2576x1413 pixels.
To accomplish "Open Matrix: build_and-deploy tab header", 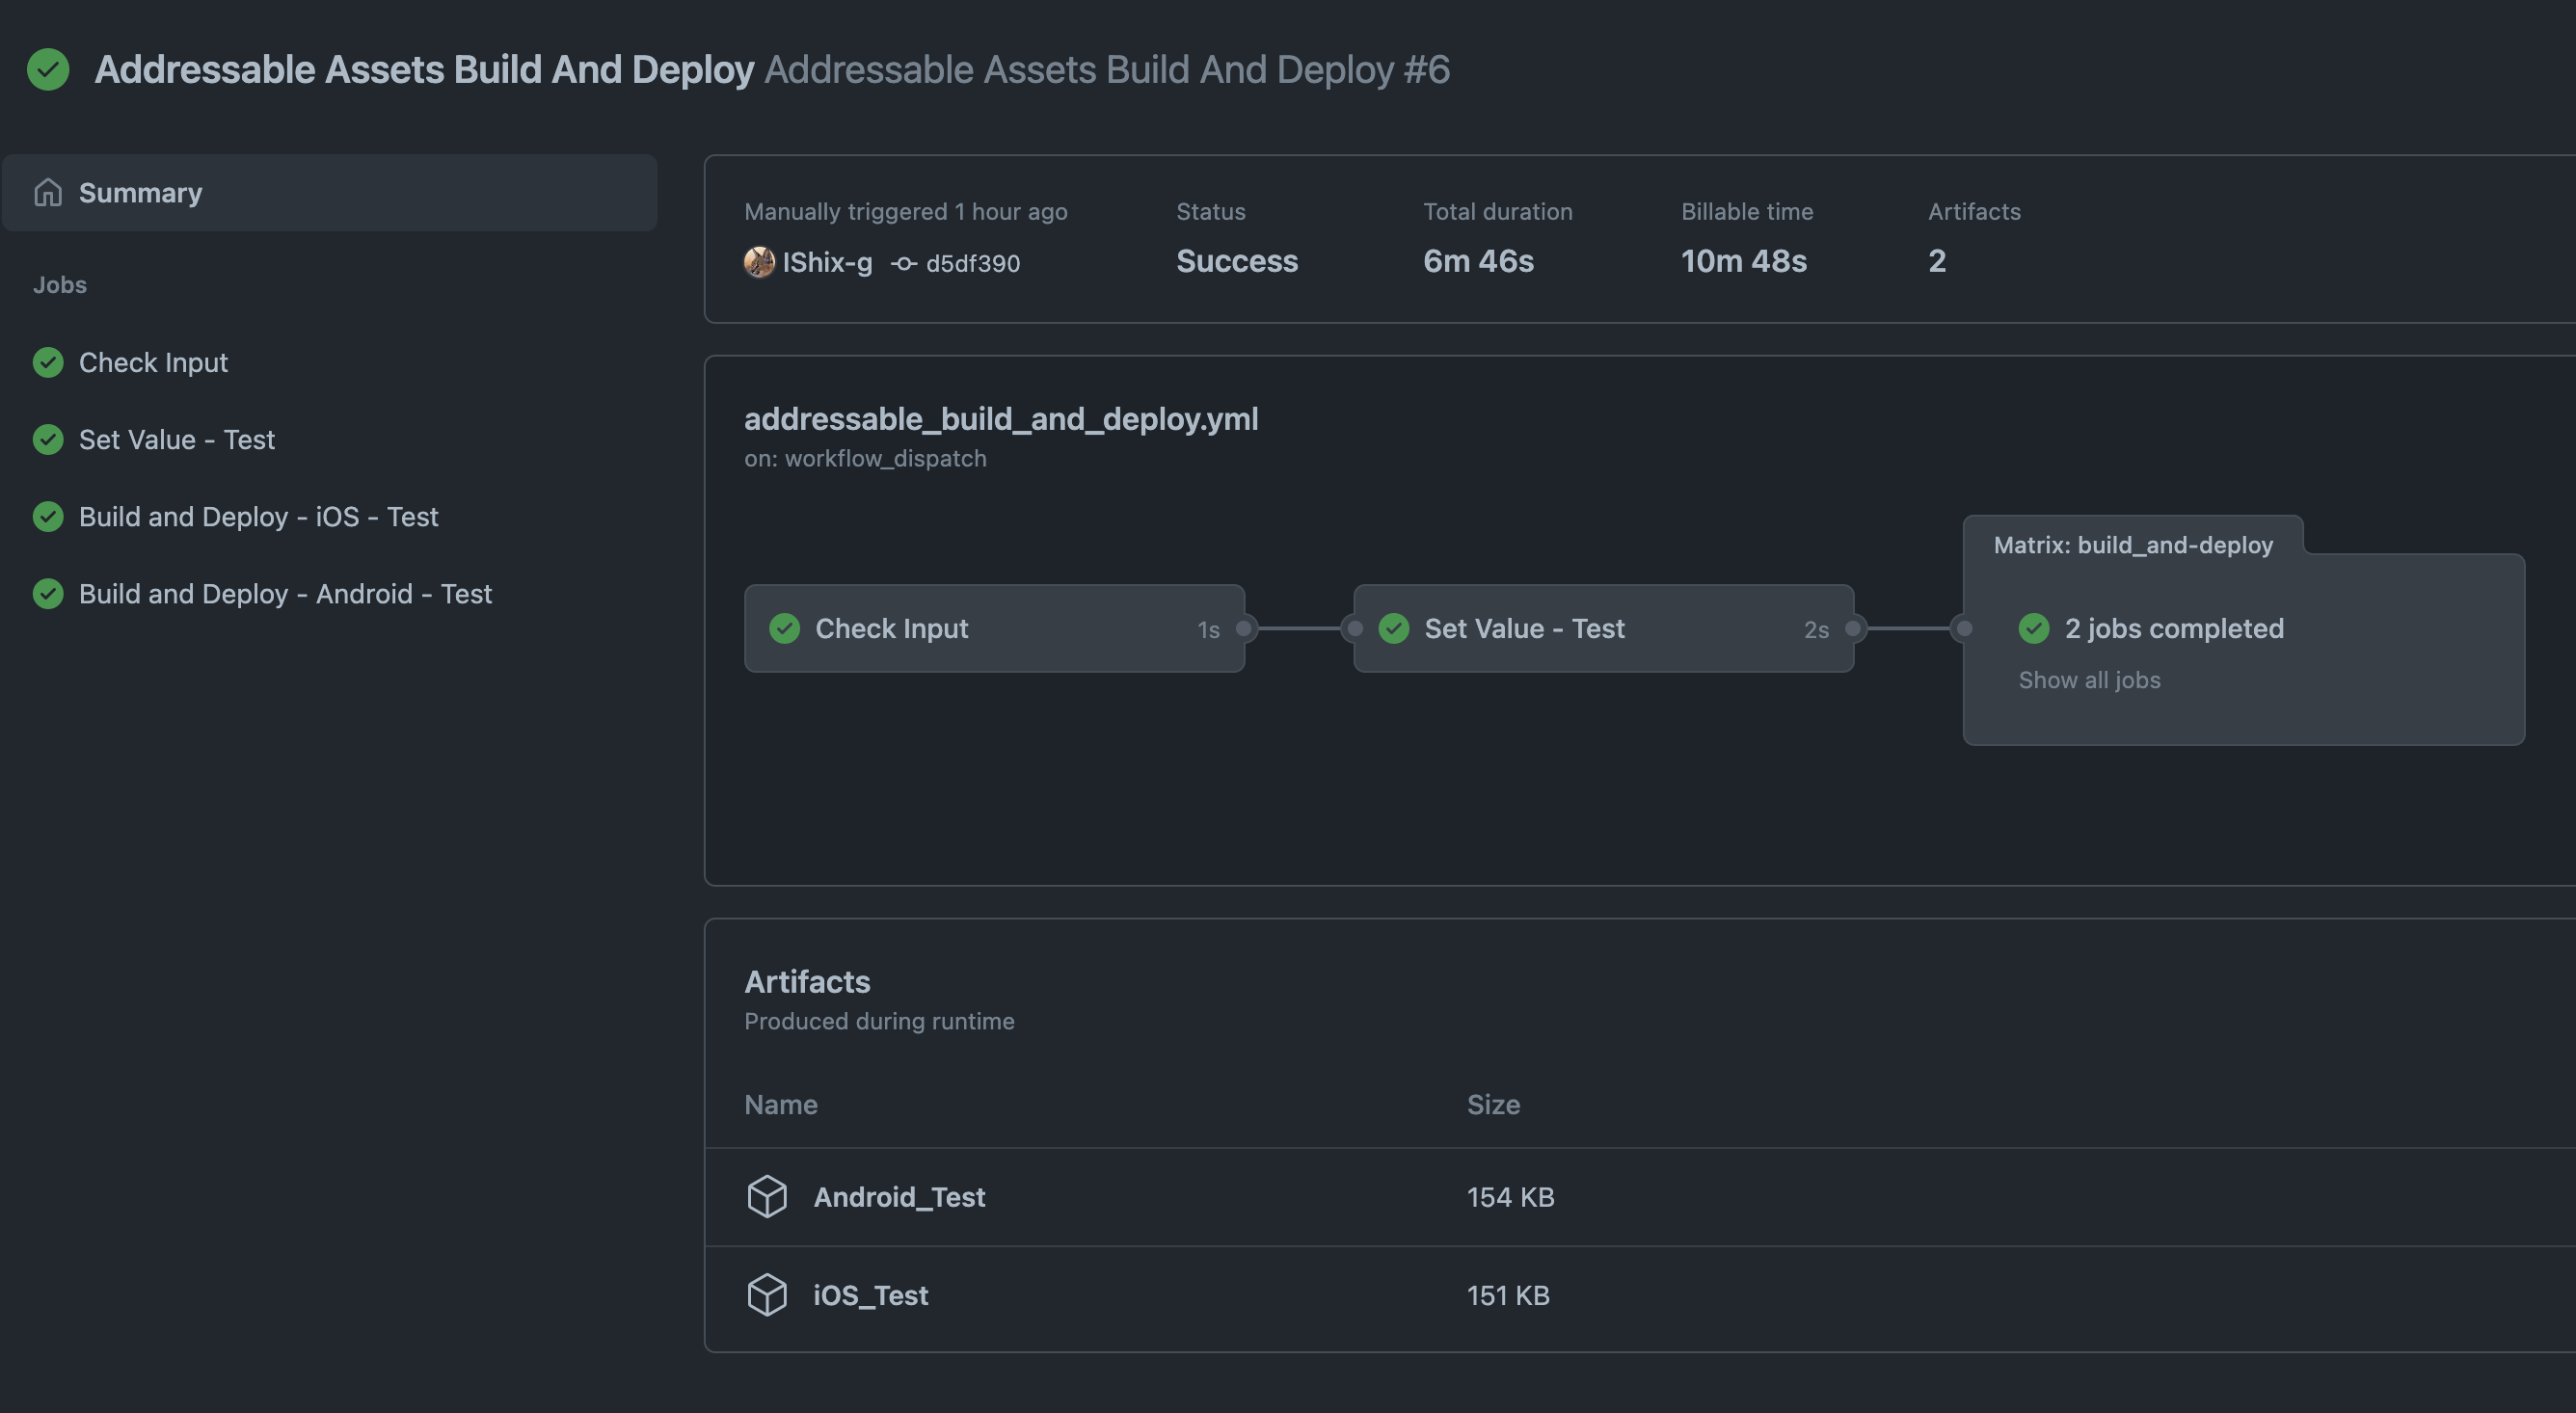I will point(2132,545).
